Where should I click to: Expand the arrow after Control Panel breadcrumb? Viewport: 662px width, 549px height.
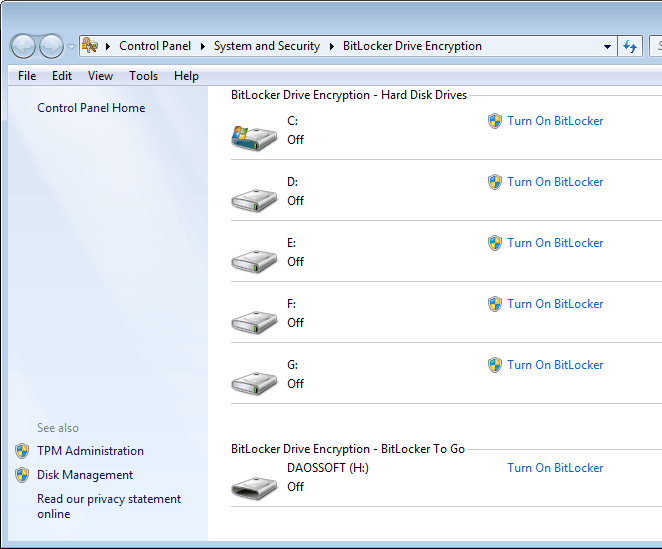click(x=203, y=46)
